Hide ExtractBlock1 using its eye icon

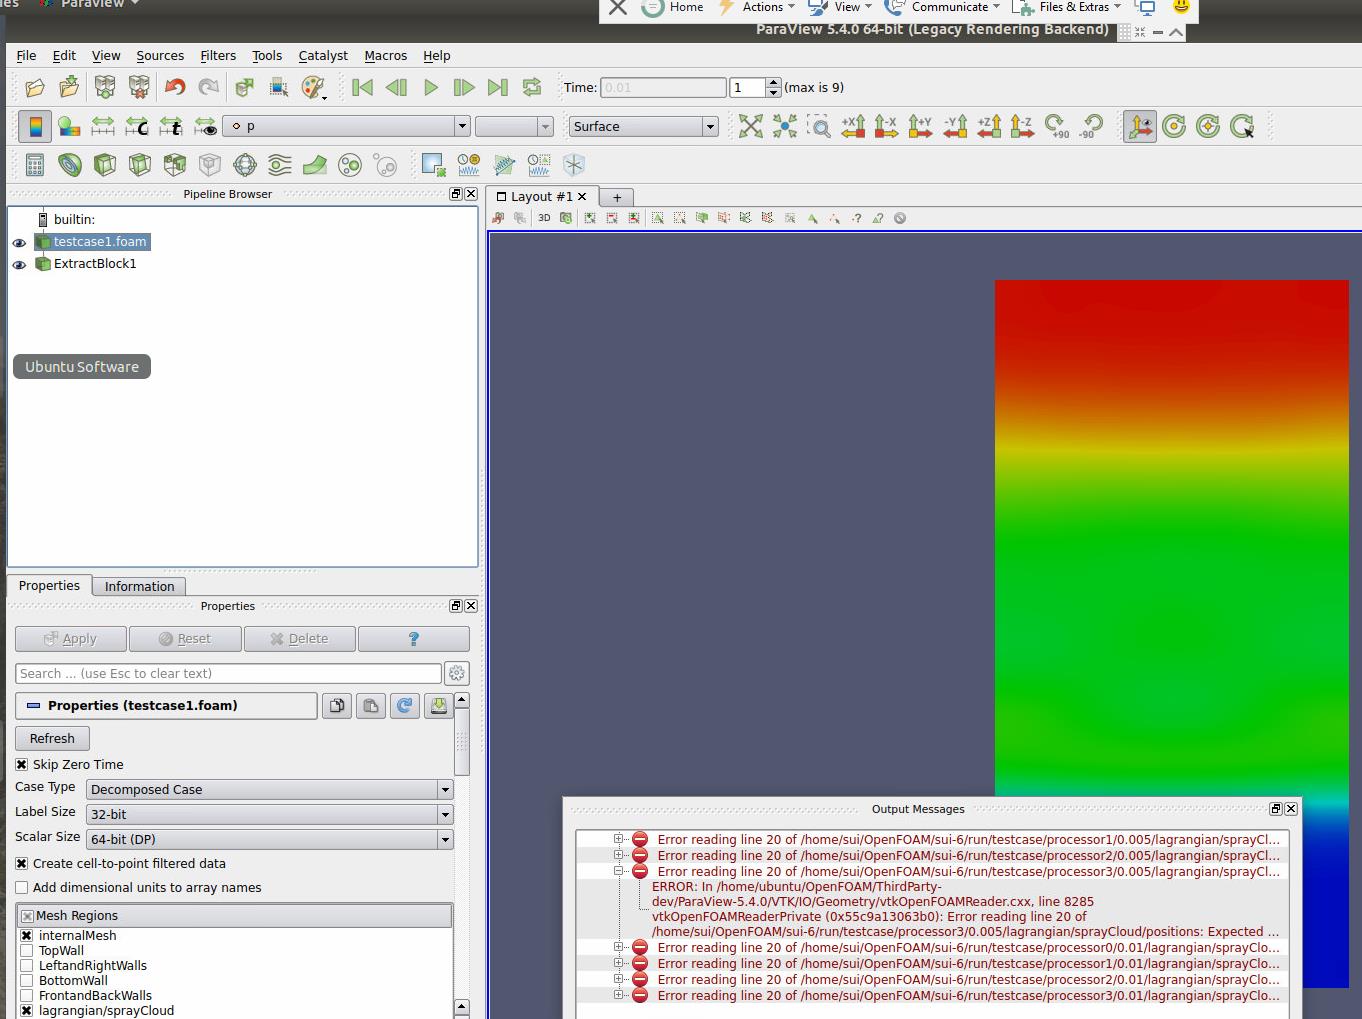pos(19,265)
